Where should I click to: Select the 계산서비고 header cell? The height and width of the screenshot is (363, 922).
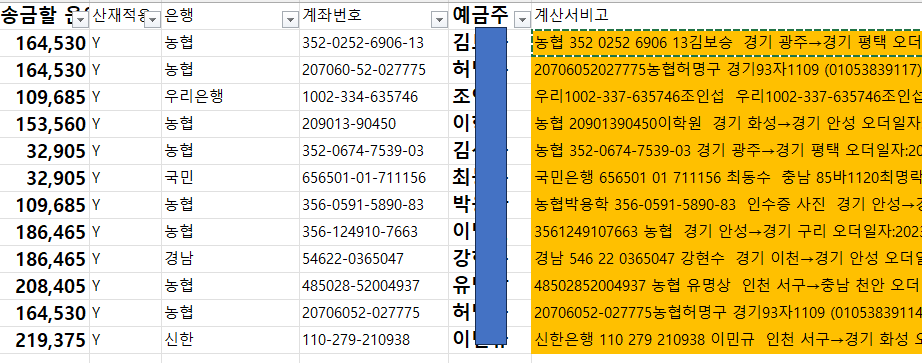727,16
